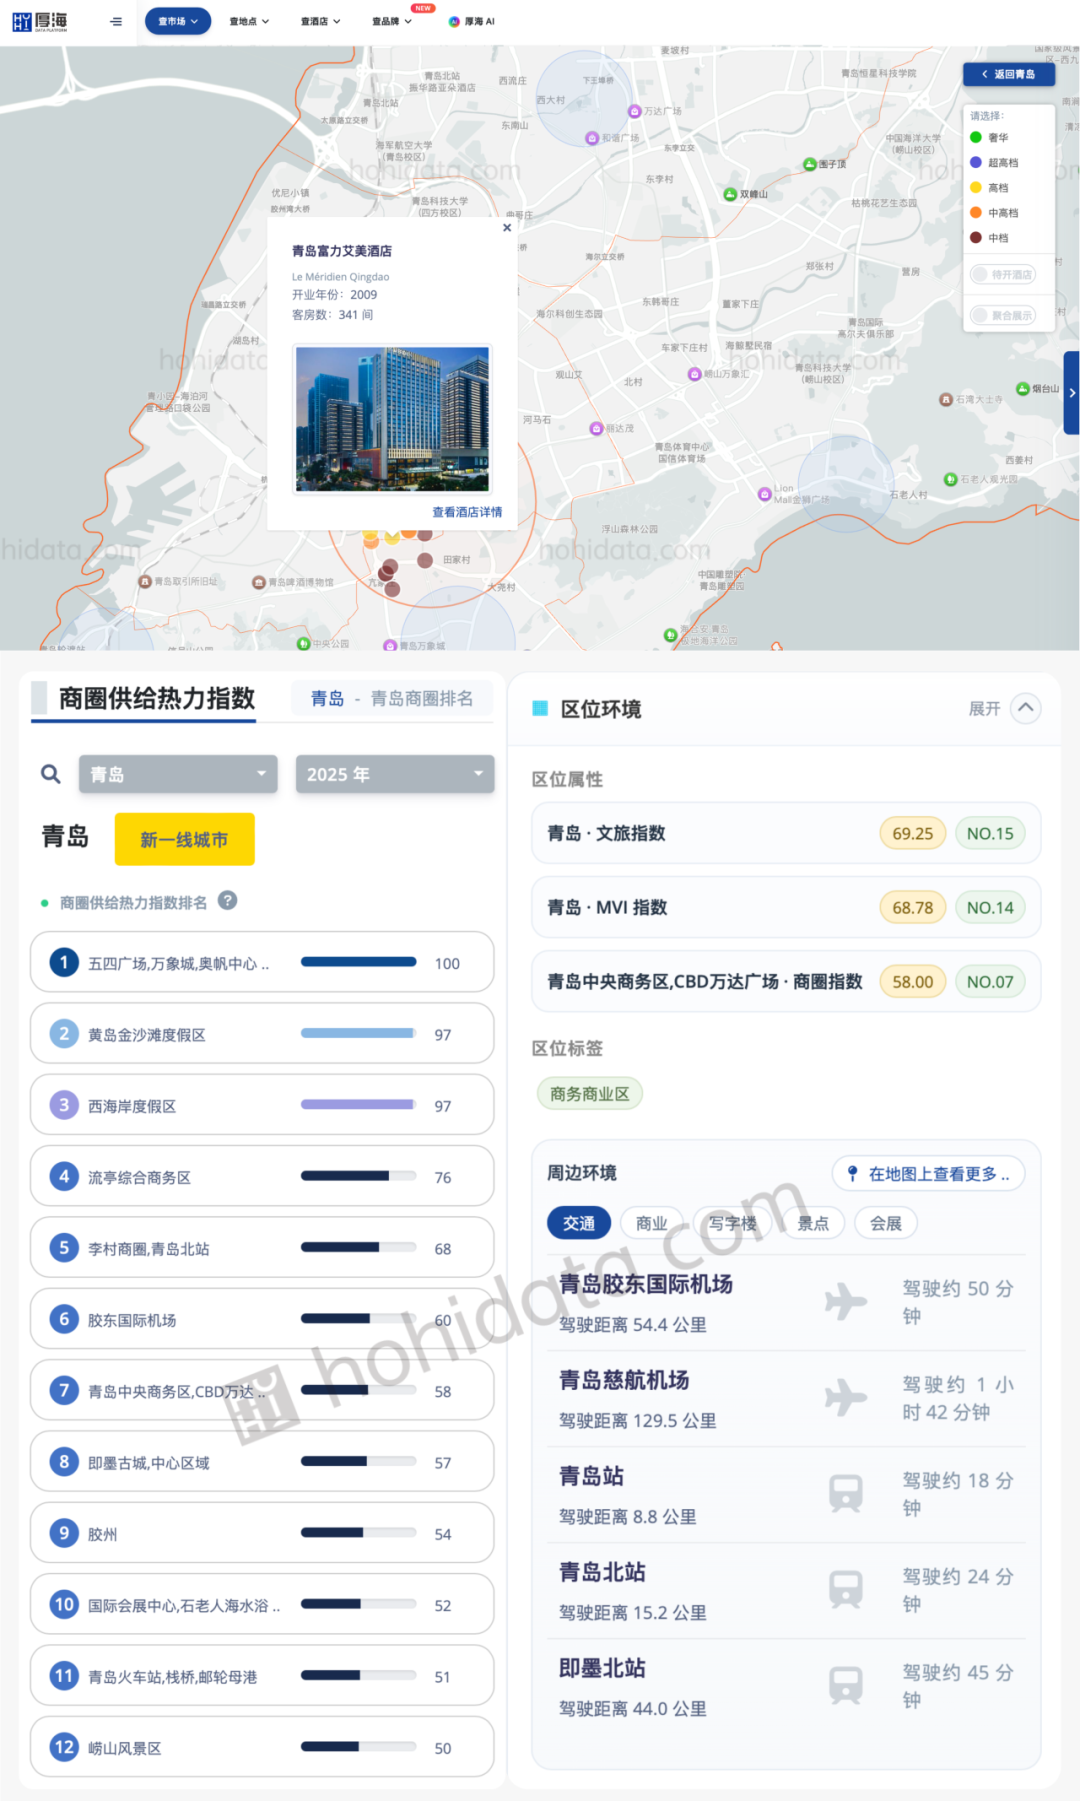This screenshot has height=1801, width=1080.
Task: Click the train icon for 青岛站
Action: [x=846, y=1494]
